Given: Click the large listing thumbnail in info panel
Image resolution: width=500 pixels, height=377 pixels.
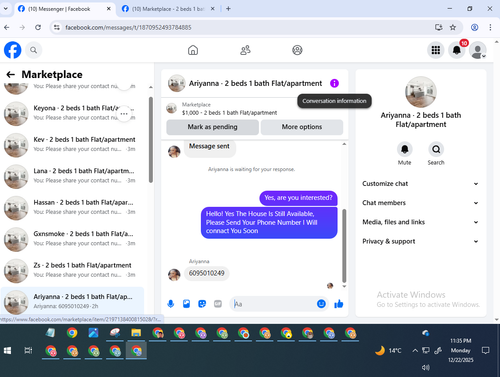Looking at the screenshot, I should pyautogui.click(x=421, y=92).
